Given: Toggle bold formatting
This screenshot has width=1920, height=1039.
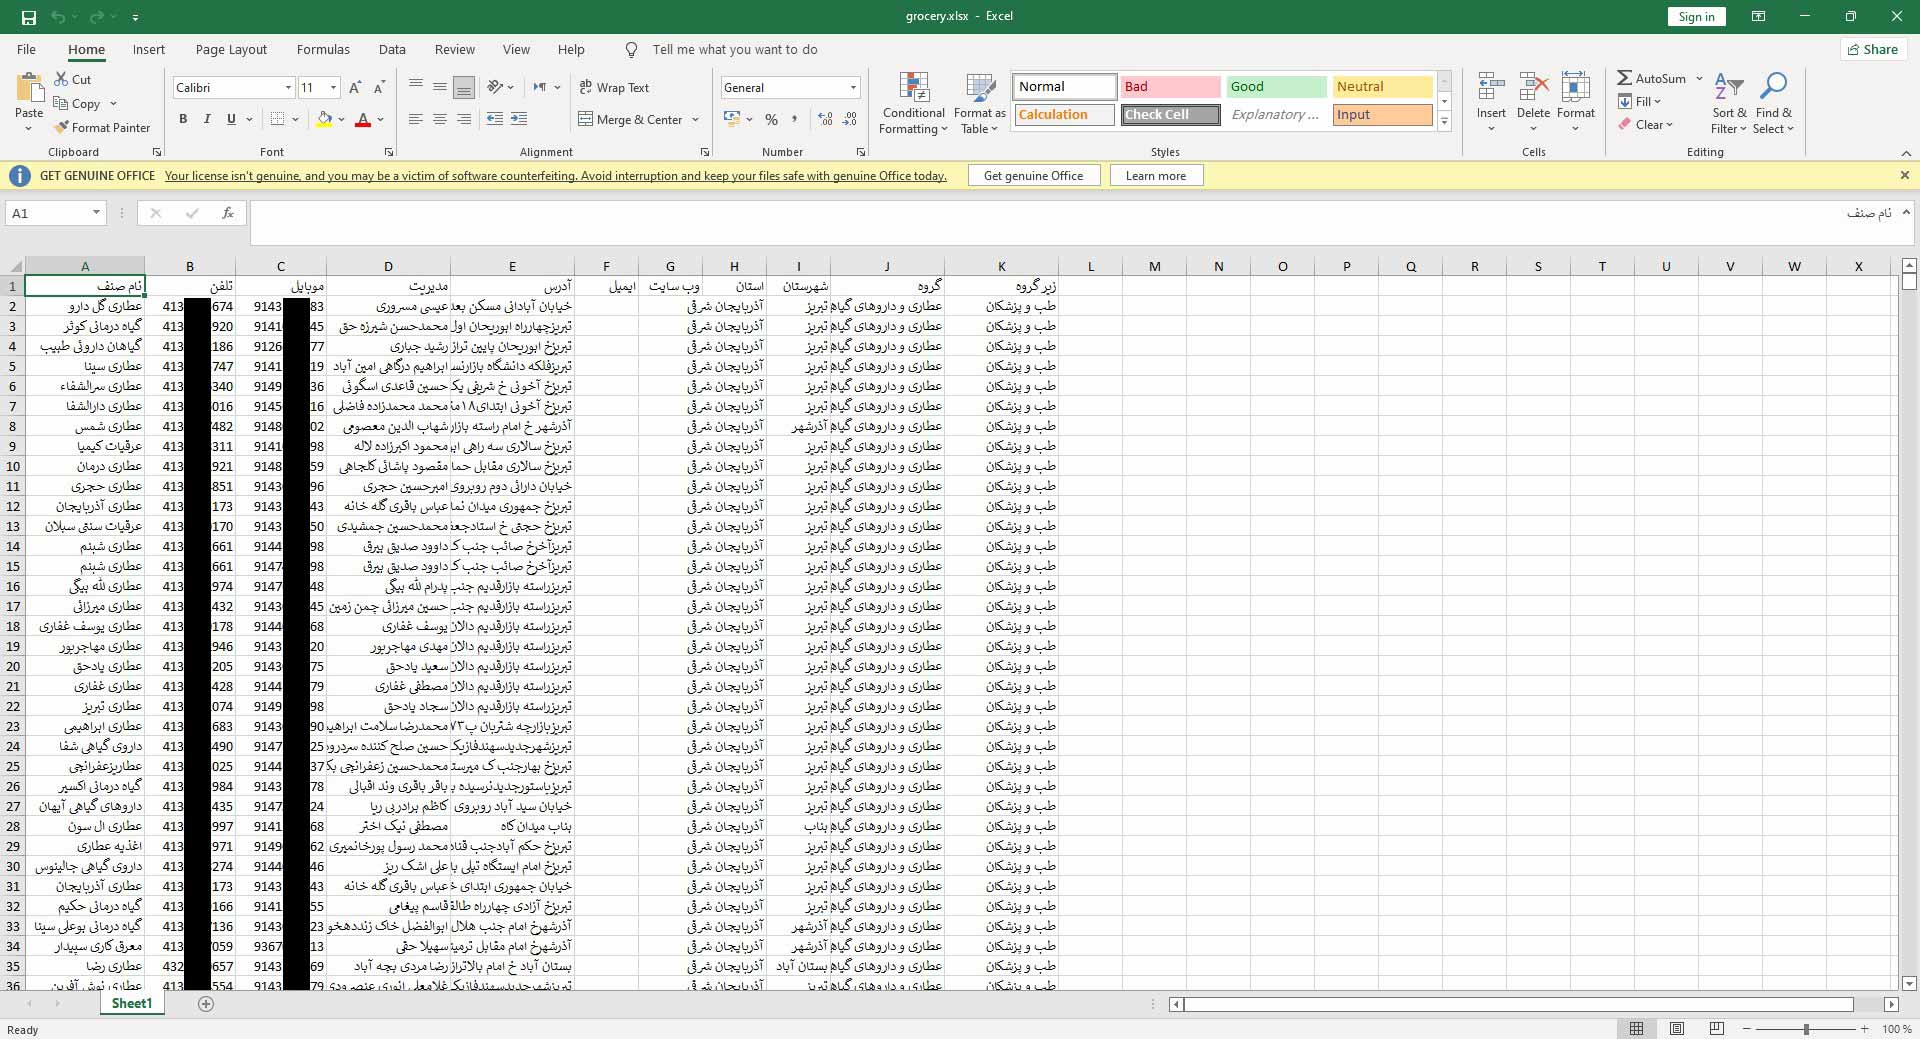Looking at the screenshot, I should (x=183, y=119).
